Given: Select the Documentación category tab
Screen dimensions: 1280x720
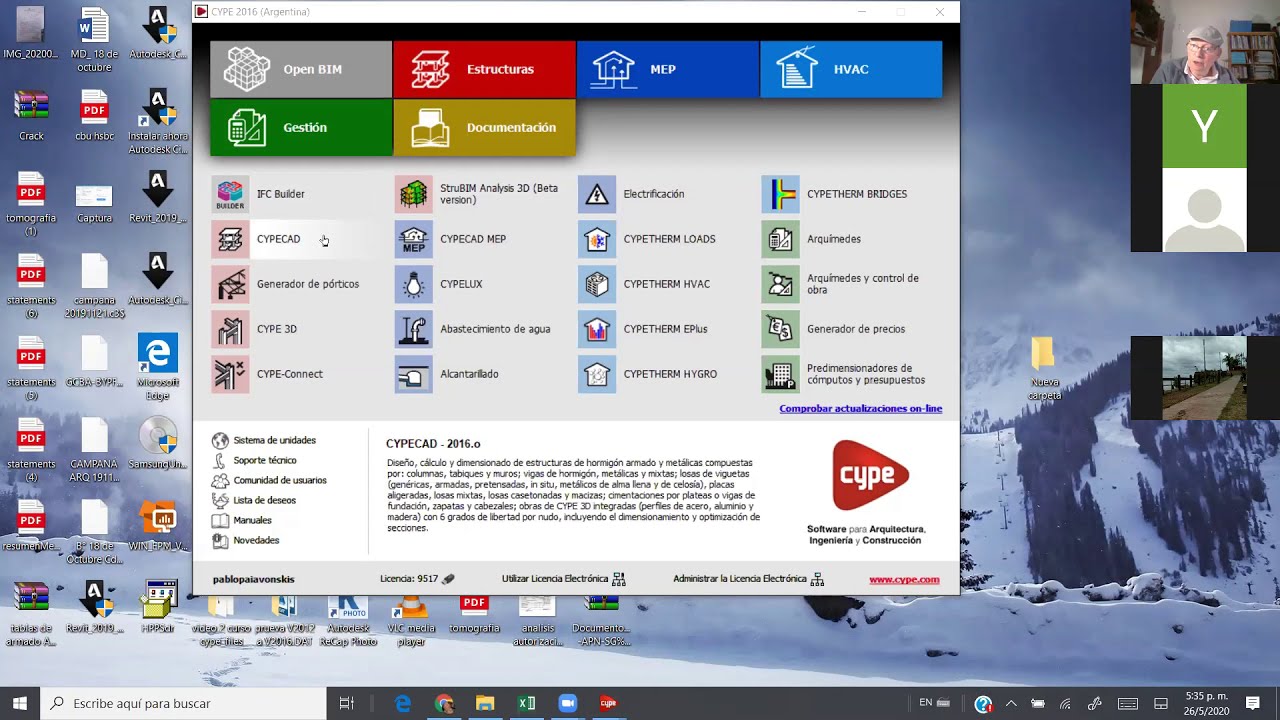Looking at the screenshot, I should (484, 127).
